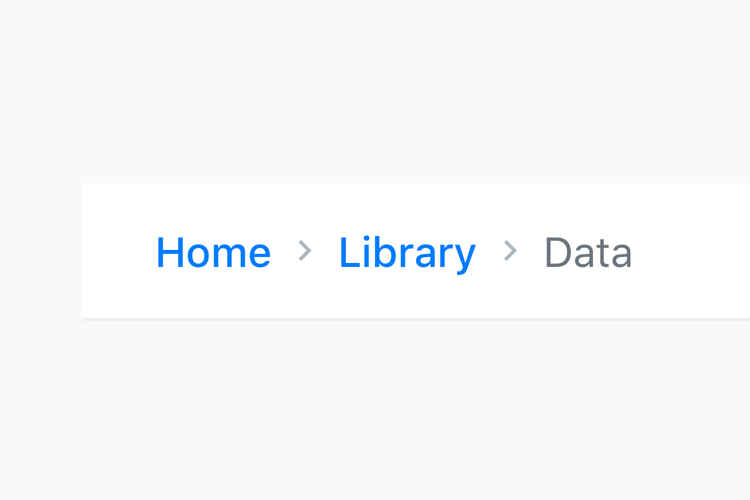Return to Home from the breadcrumb trail
Viewport: 750px width, 500px height.
(213, 253)
